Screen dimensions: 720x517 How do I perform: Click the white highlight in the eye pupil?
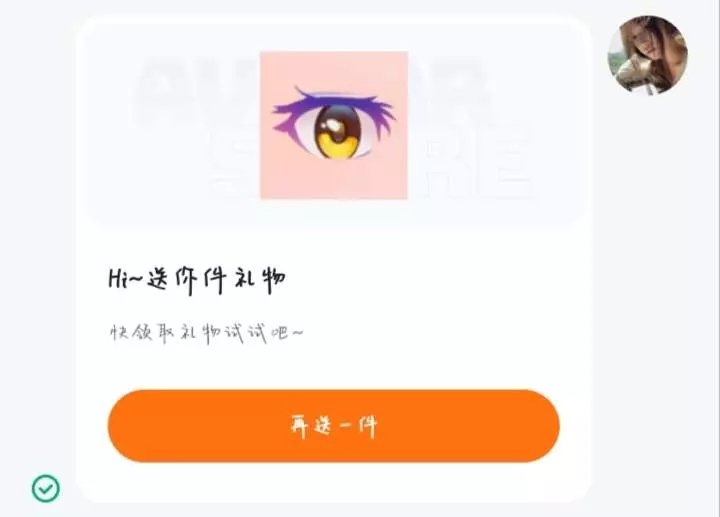[332, 125]
